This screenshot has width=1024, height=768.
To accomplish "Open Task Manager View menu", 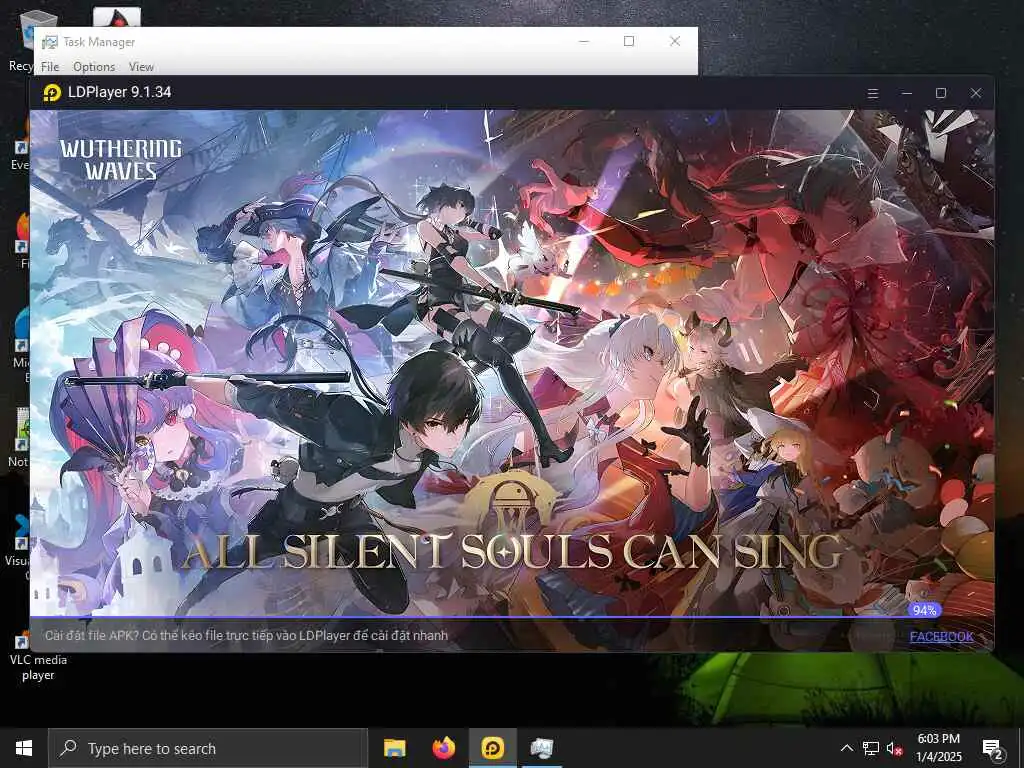I will [x=141, y=67].
